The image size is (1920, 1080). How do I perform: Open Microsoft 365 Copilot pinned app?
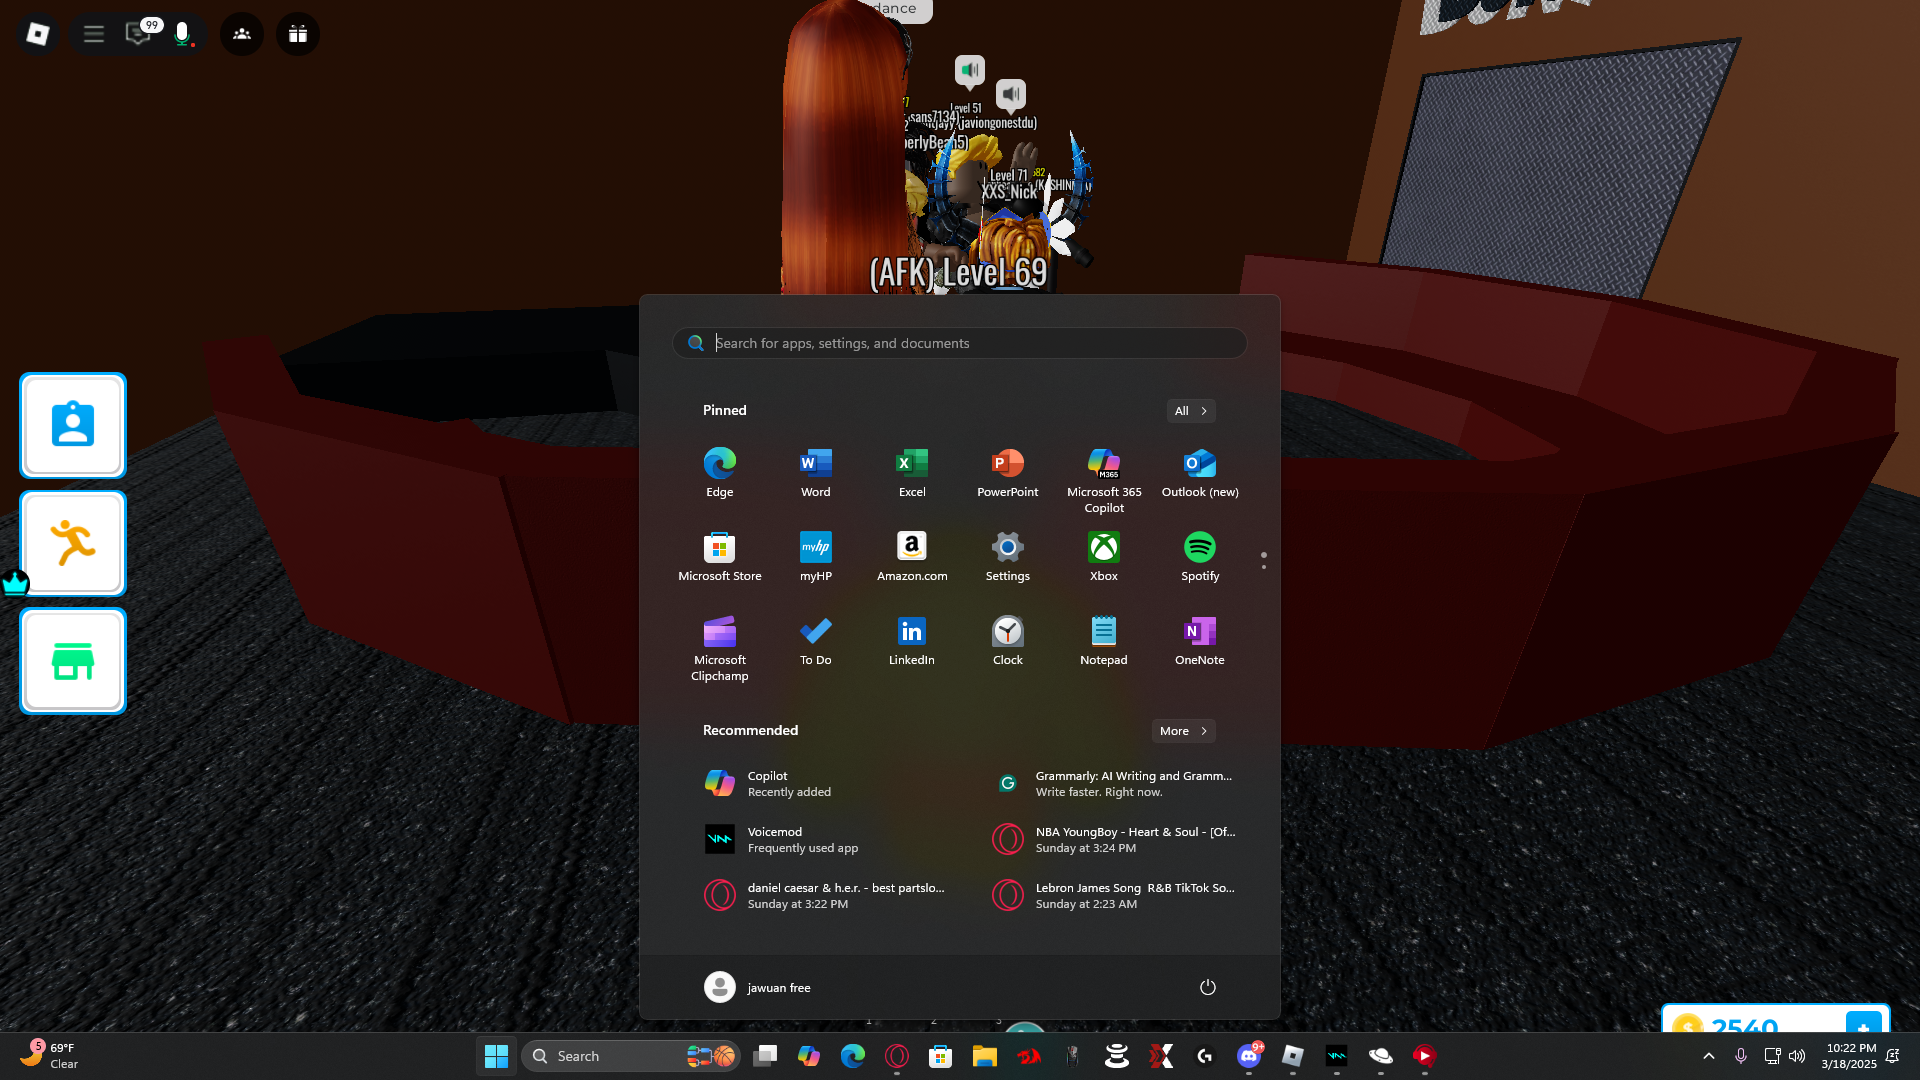(1104, 480)
